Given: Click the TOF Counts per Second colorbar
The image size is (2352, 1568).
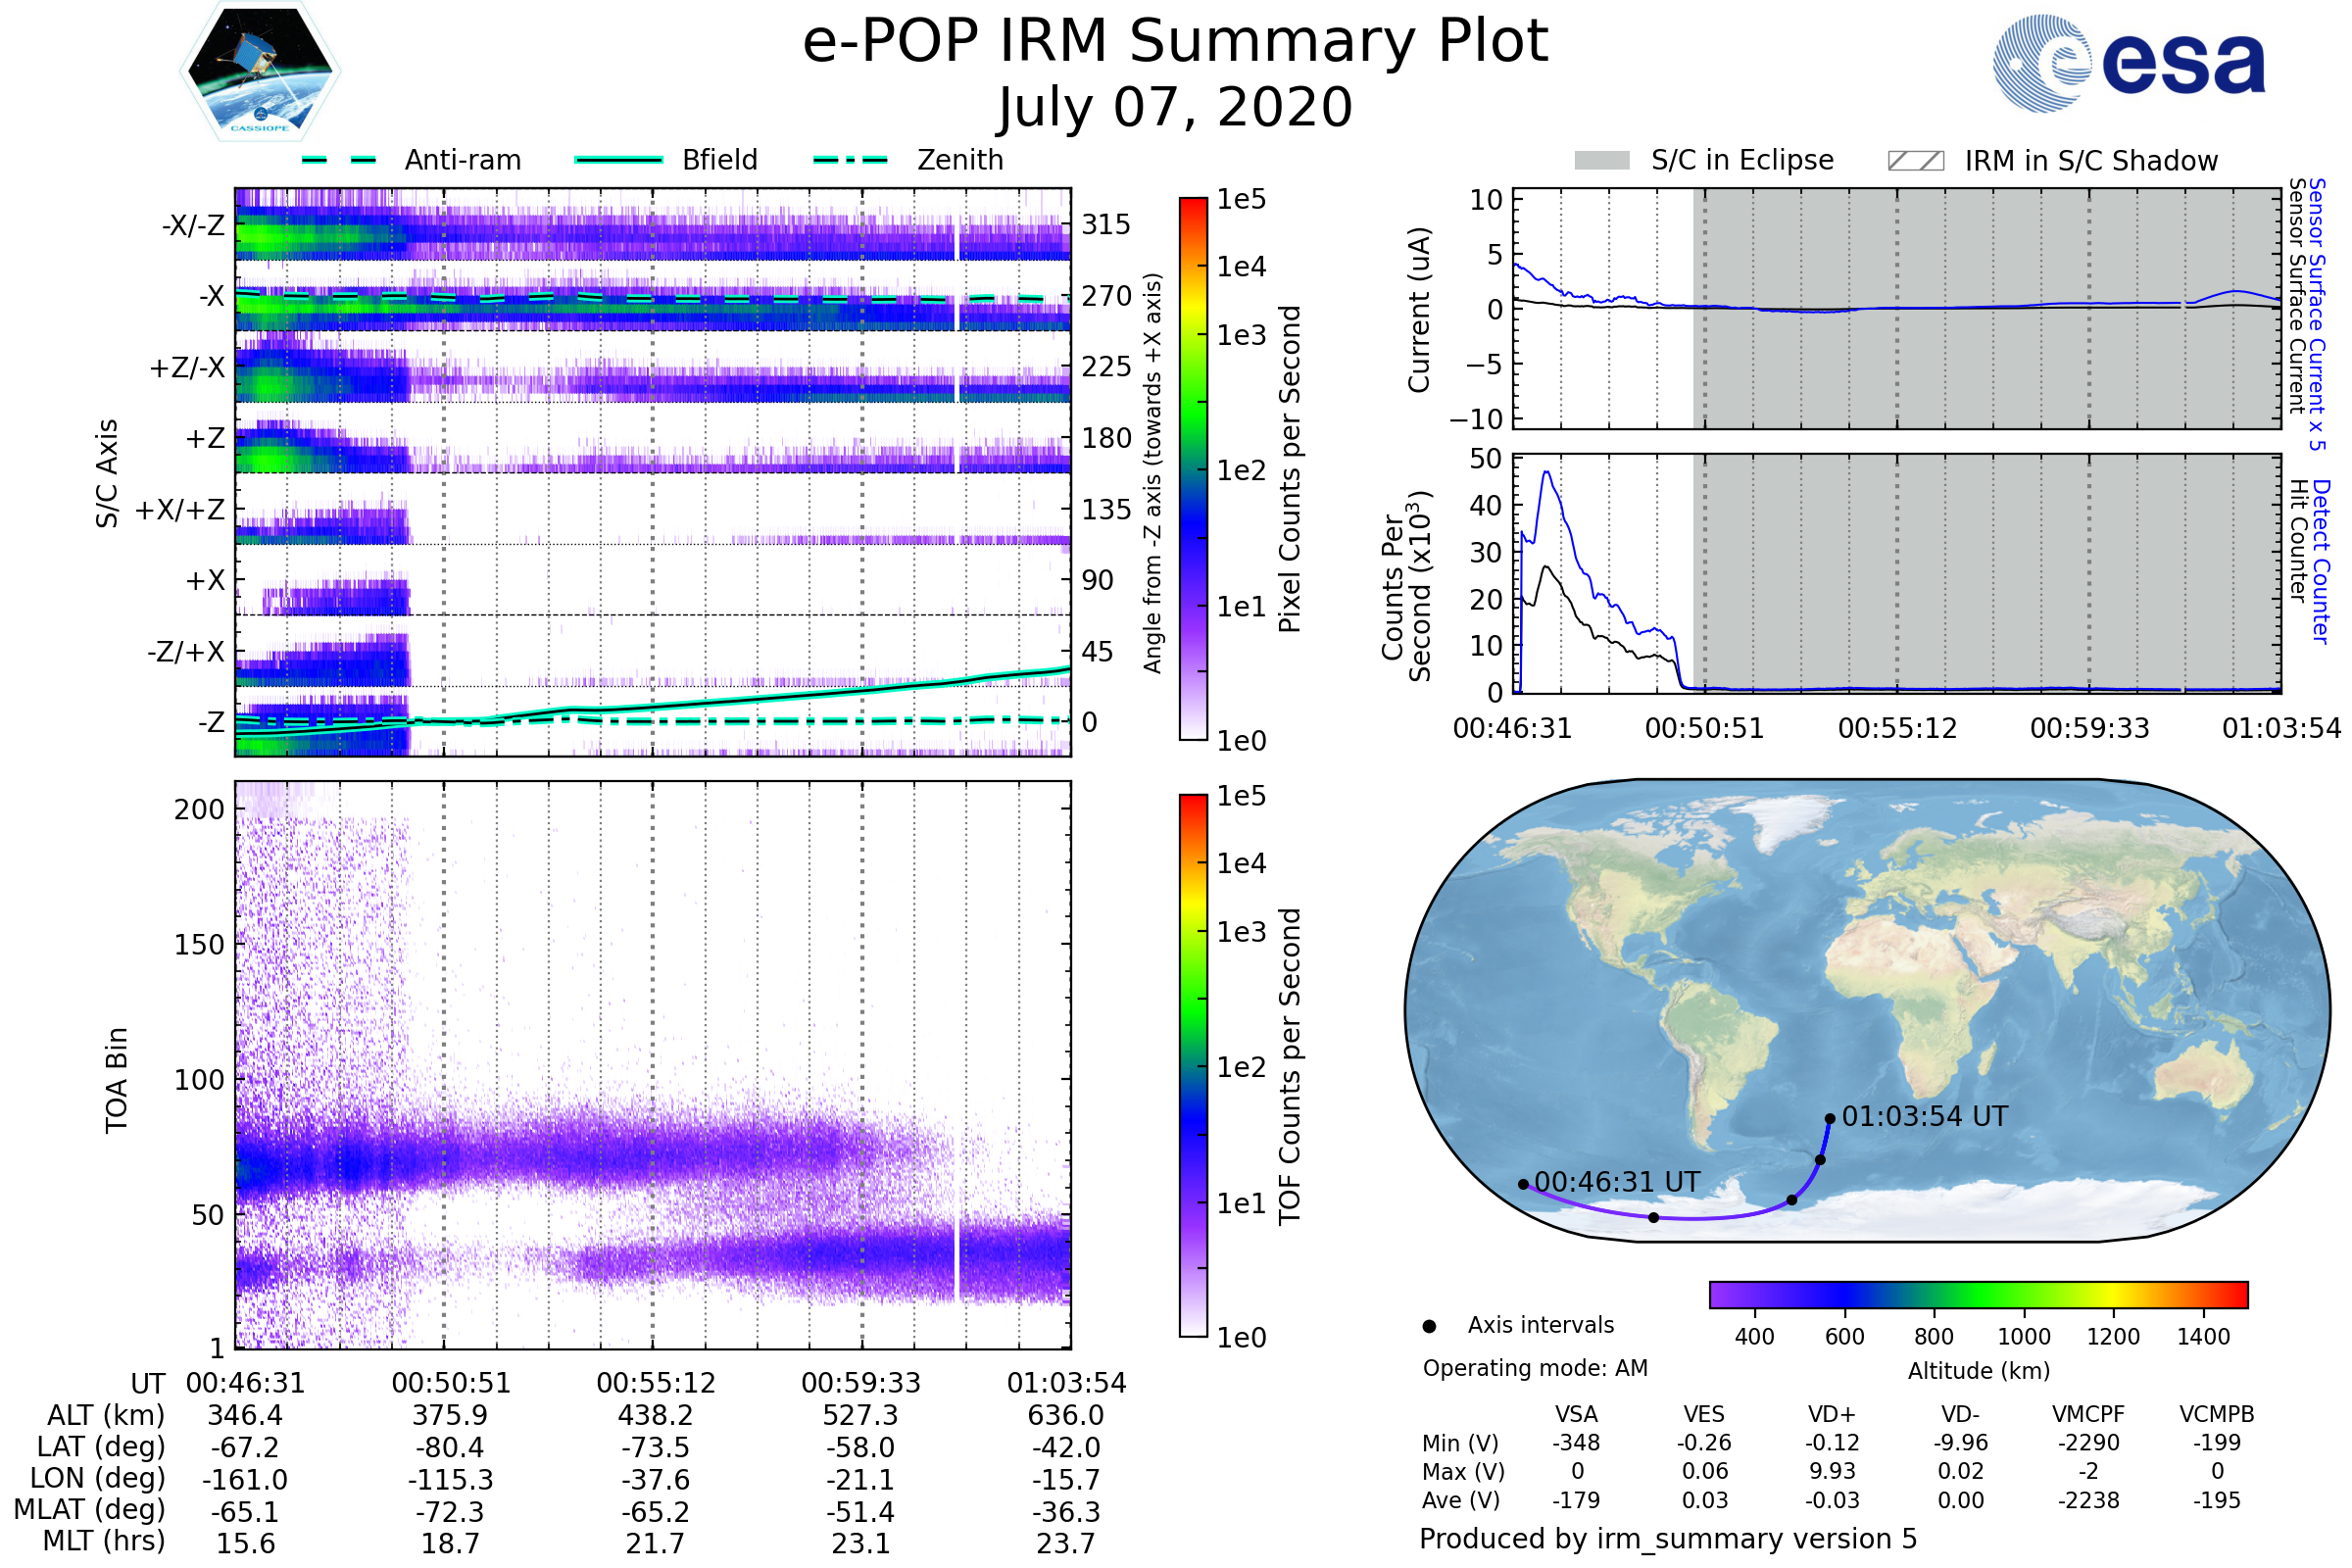Looking at the screenshot, I should [x=1193, y=1065].
